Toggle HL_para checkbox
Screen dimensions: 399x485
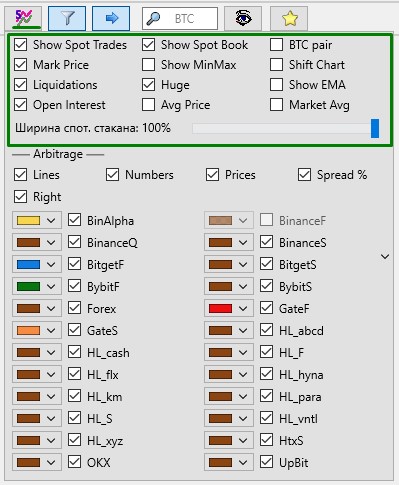point(266,396)
